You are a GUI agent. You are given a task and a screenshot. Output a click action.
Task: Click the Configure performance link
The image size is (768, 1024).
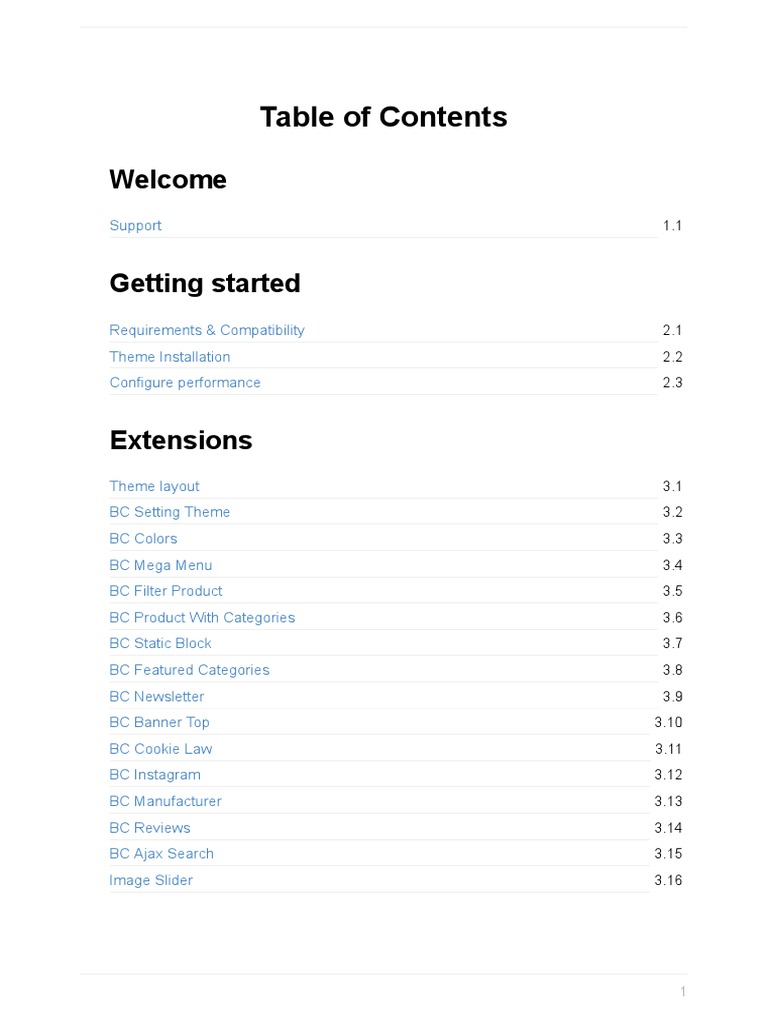[x=185, y=383]
